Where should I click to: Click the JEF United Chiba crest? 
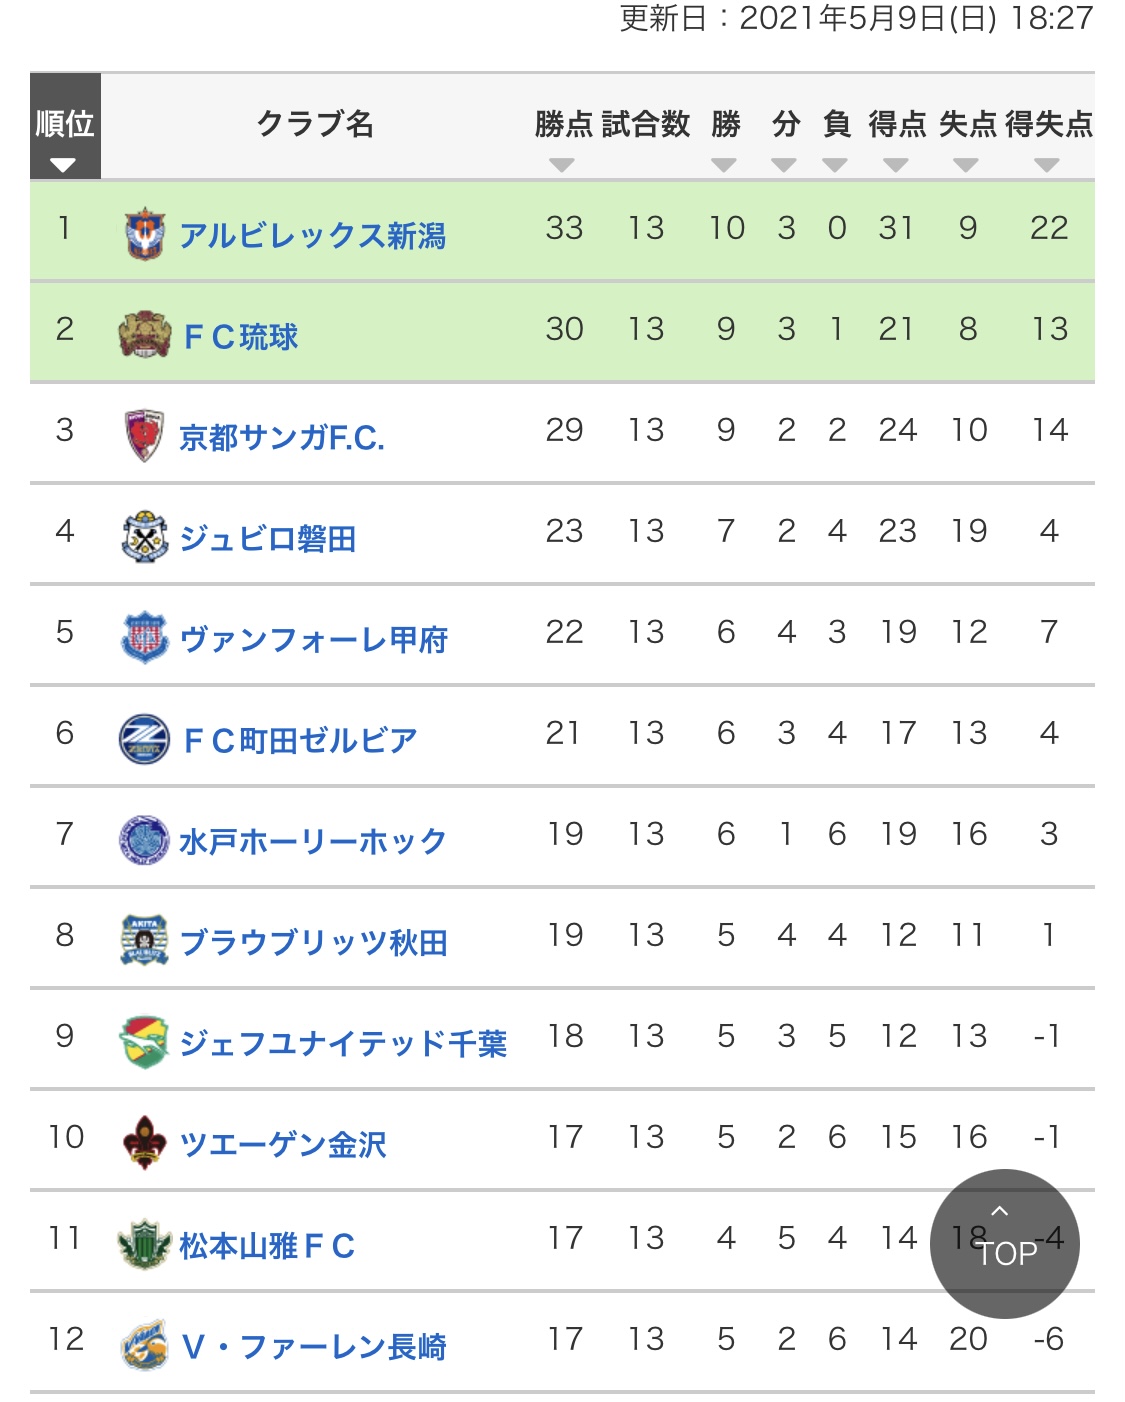[x=145, y=1042]
